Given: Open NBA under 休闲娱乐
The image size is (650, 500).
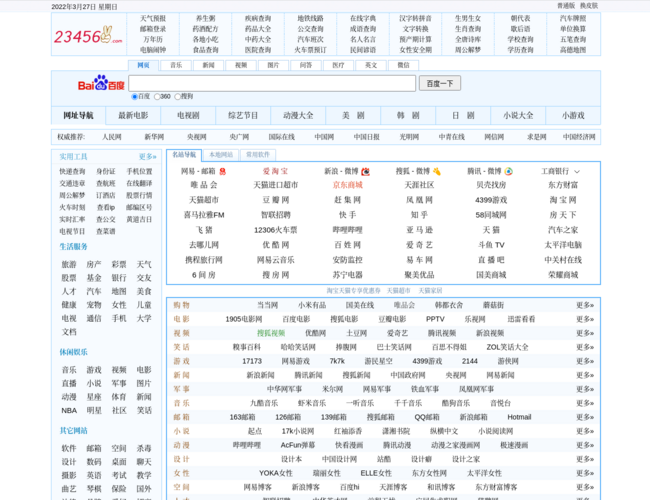Looking at the screenshot, I should click(69, 410).
